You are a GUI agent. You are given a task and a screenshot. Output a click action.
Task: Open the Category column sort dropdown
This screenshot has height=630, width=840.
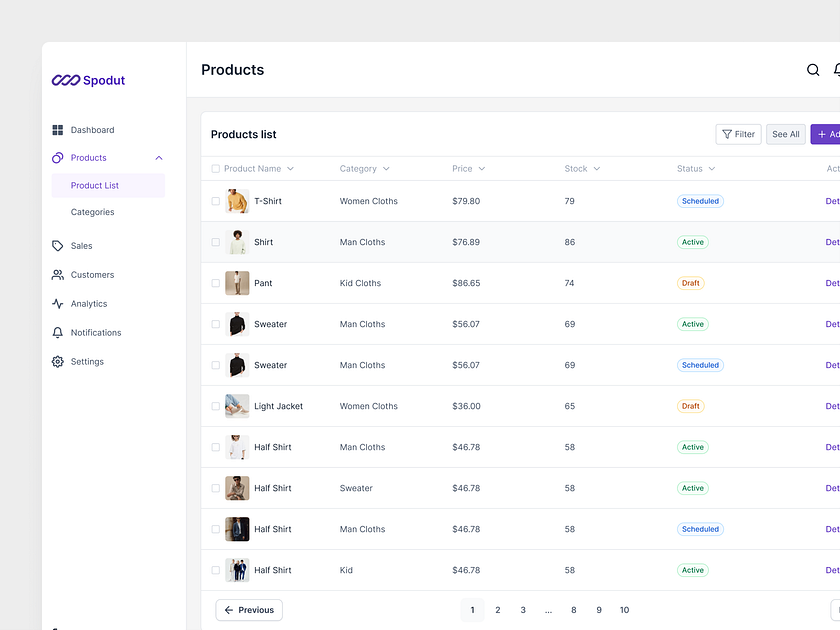click(x=388, y=168)
